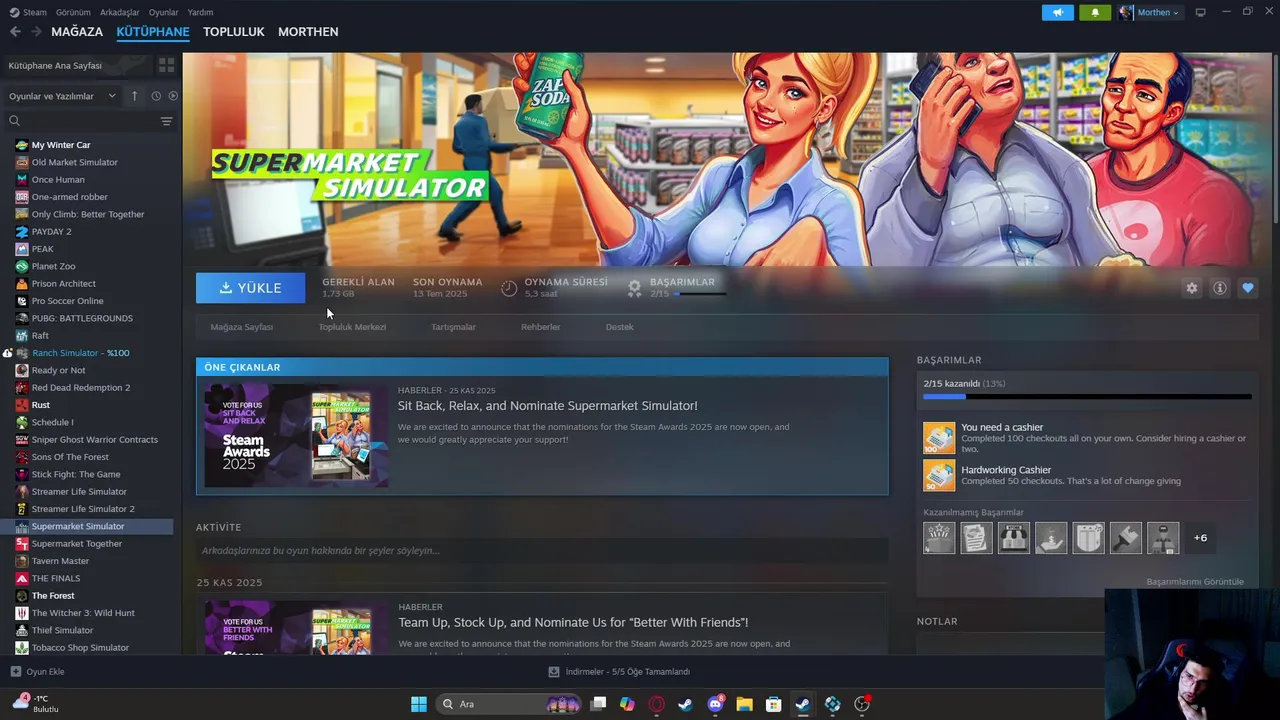Click the Planet Zoo game icon
Screen dimensions: 1280x720
click(22, 266)
